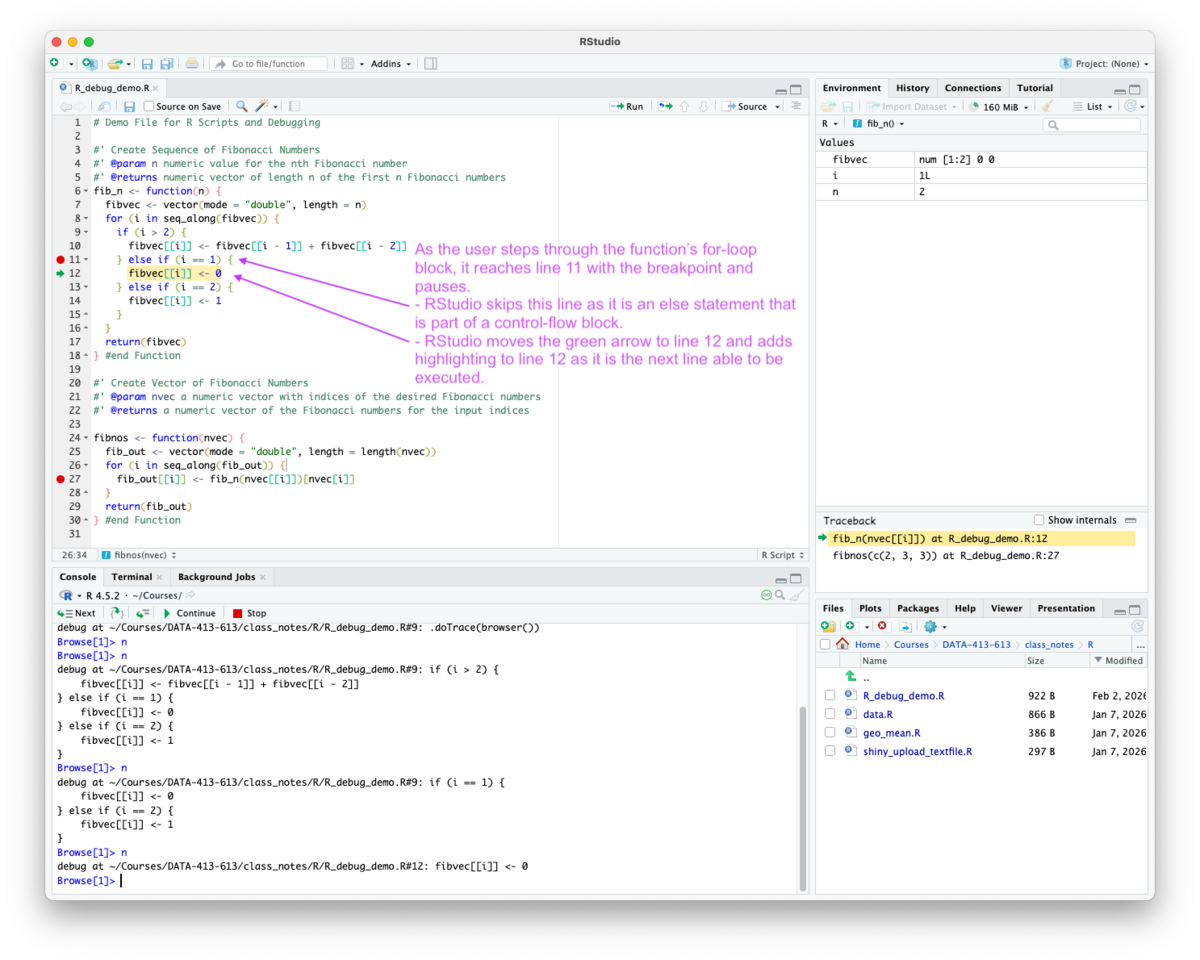This screenshot has height=960, width=1200.
Task: Open the R Script file type dropdown
Action: pos(781,553)
